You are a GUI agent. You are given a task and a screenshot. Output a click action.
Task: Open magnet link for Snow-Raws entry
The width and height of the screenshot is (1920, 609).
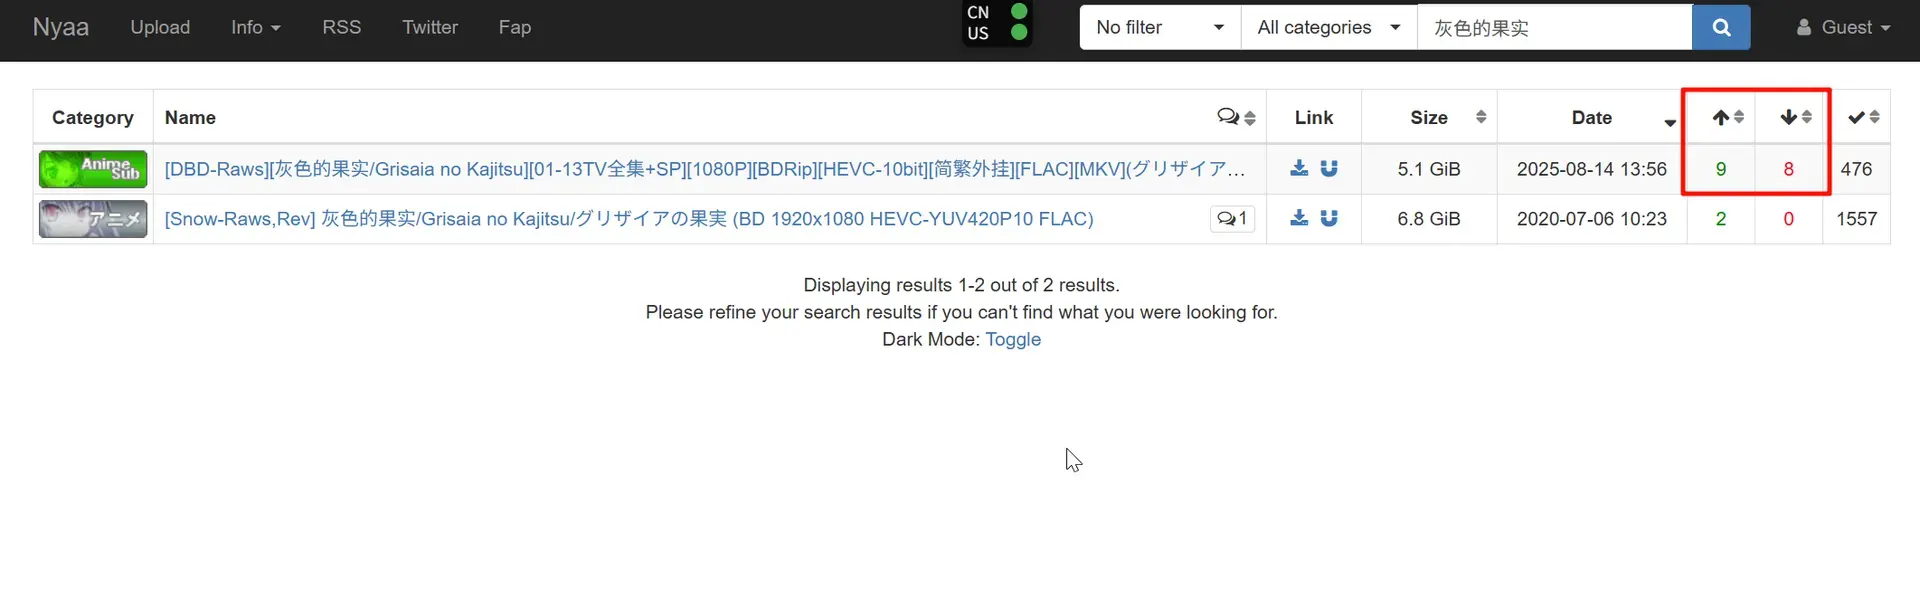click(x=1329, y=218)
